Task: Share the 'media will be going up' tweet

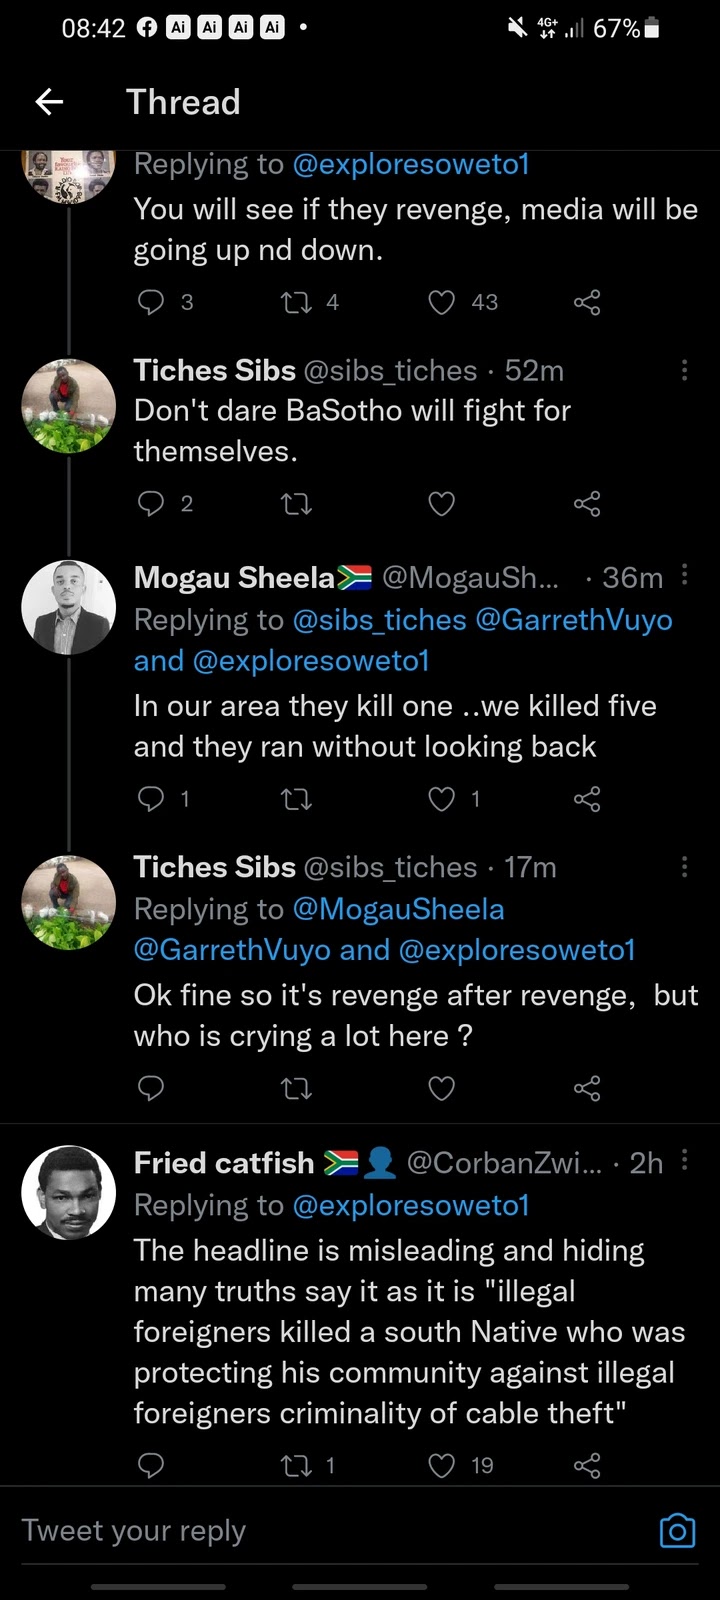Action: 587,303
